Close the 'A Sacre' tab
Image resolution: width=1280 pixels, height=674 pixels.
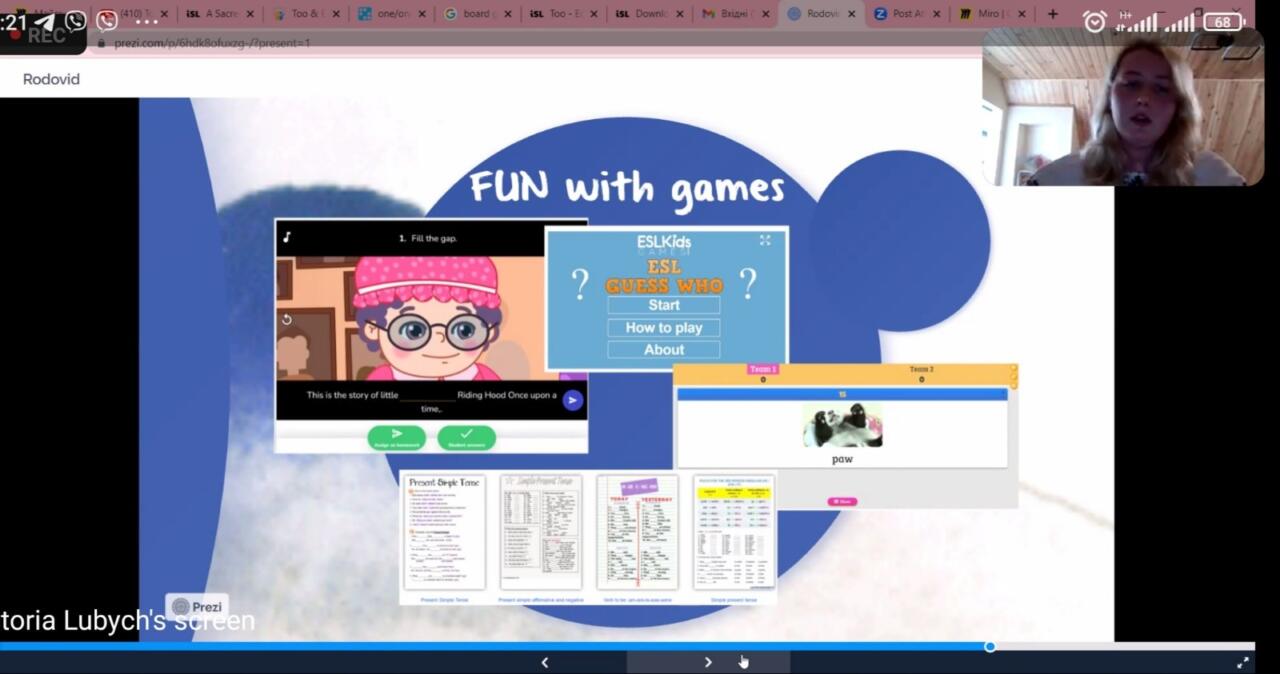point(250,14)
